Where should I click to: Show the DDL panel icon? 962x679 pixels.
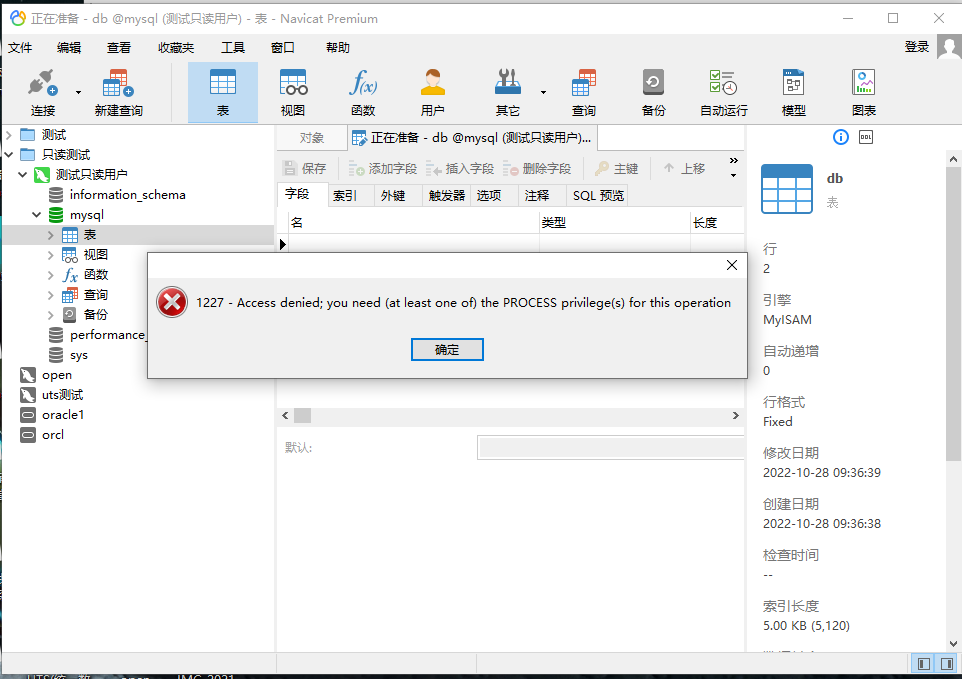(866, 137)
